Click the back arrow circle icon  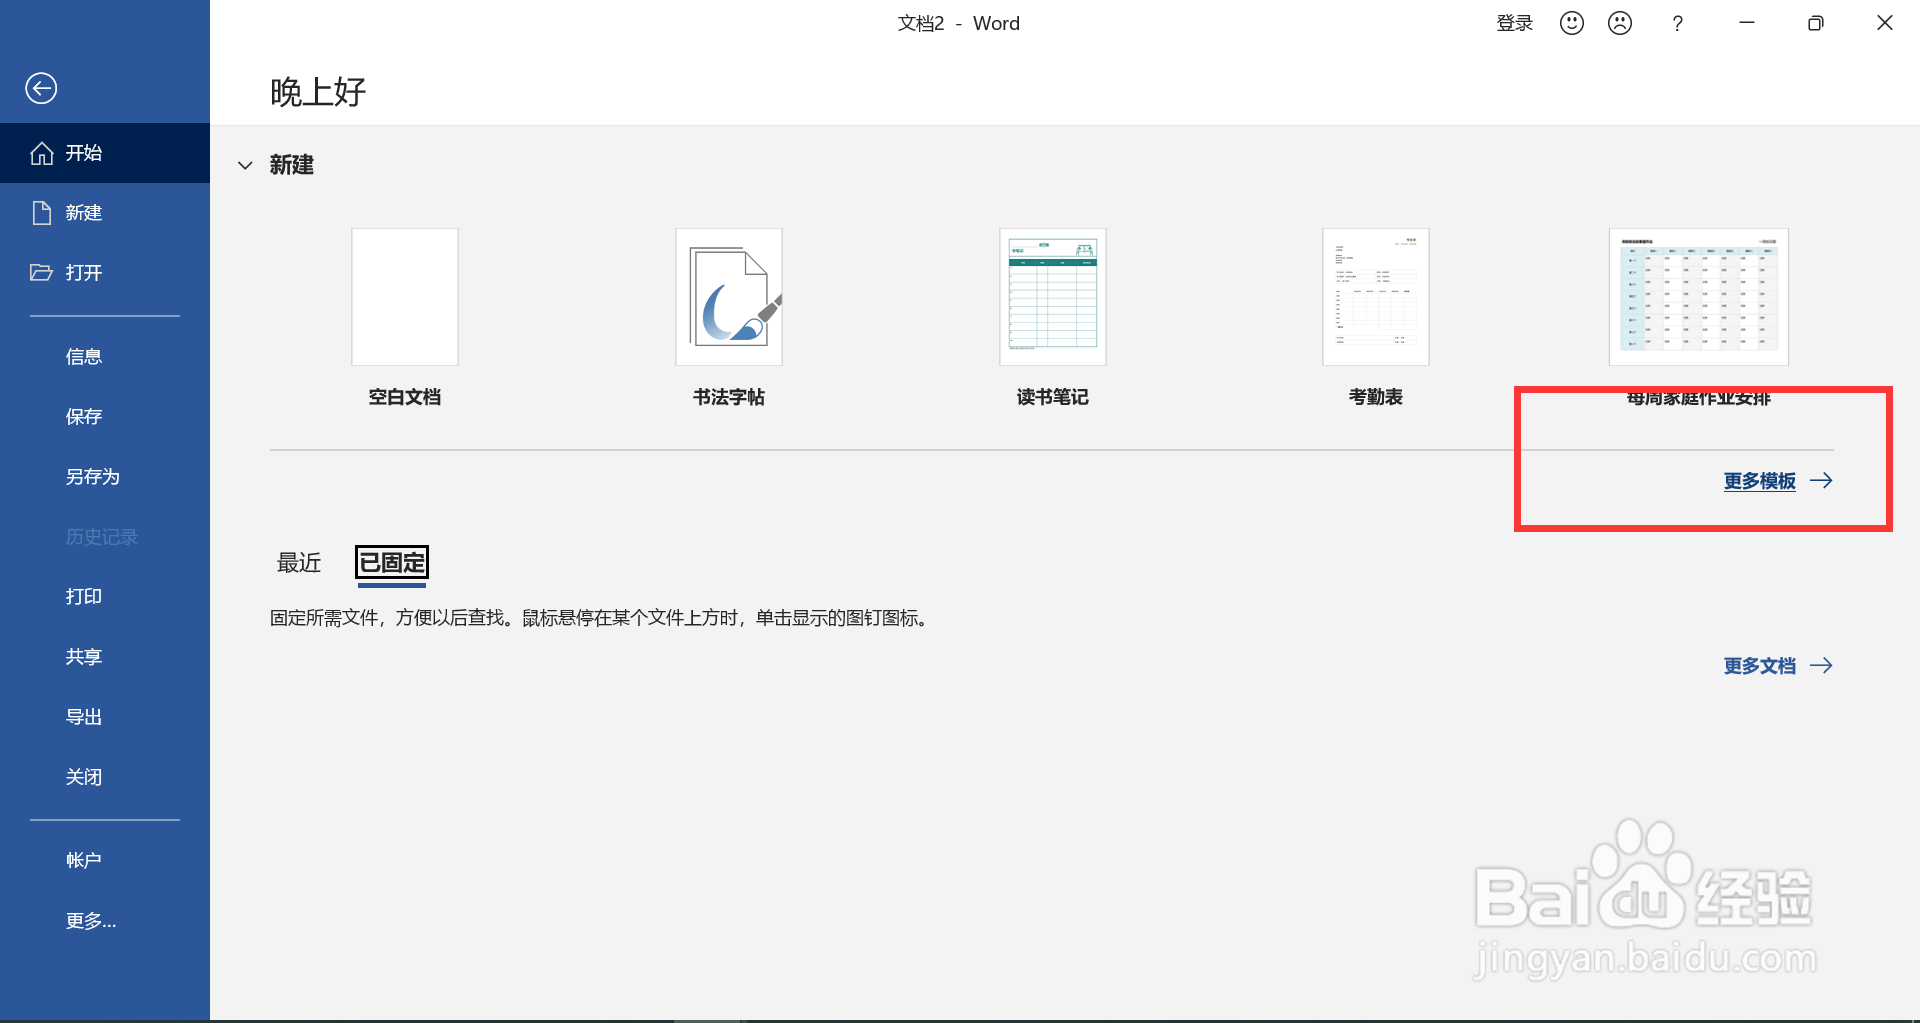coord(41,89)
